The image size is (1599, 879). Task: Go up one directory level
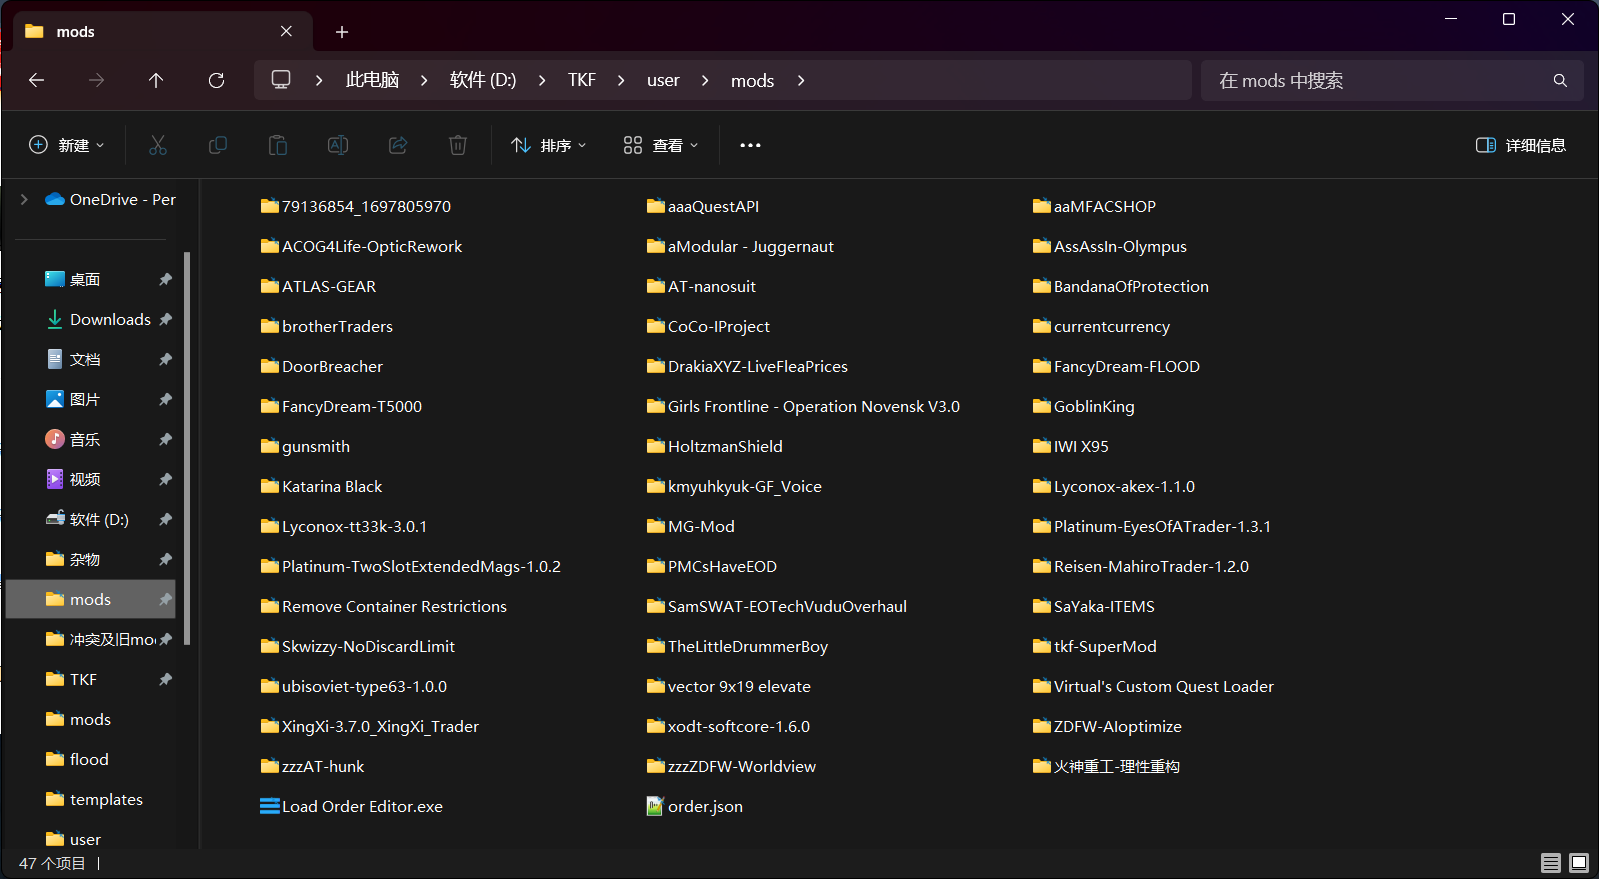(x=156, y=81)
